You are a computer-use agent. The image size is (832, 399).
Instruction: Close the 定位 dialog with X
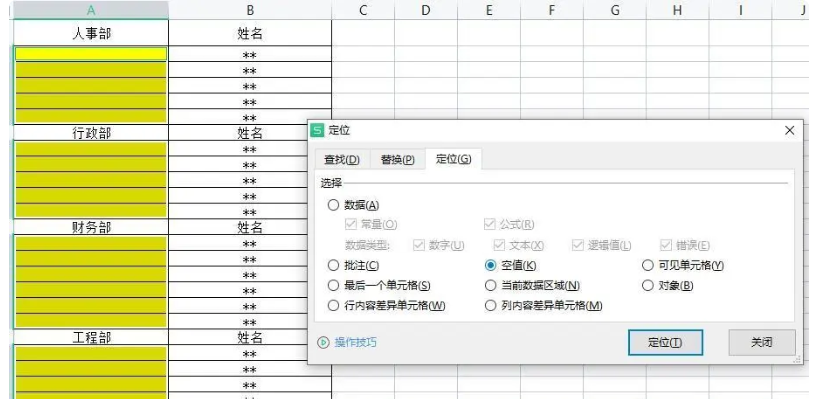pyautogui.click(x=790, y=130)
